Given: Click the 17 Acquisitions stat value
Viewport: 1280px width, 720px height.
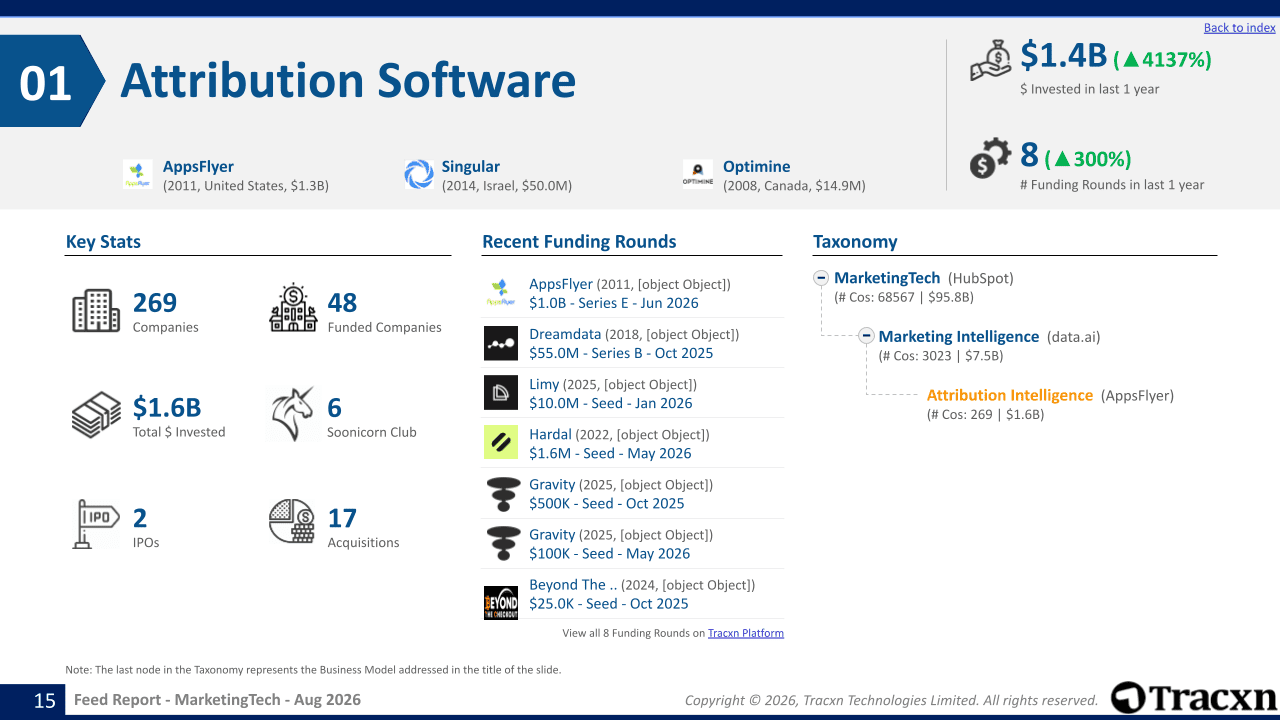Looking at the screenshot, I should pyautogui.click(x=342, y=517).
